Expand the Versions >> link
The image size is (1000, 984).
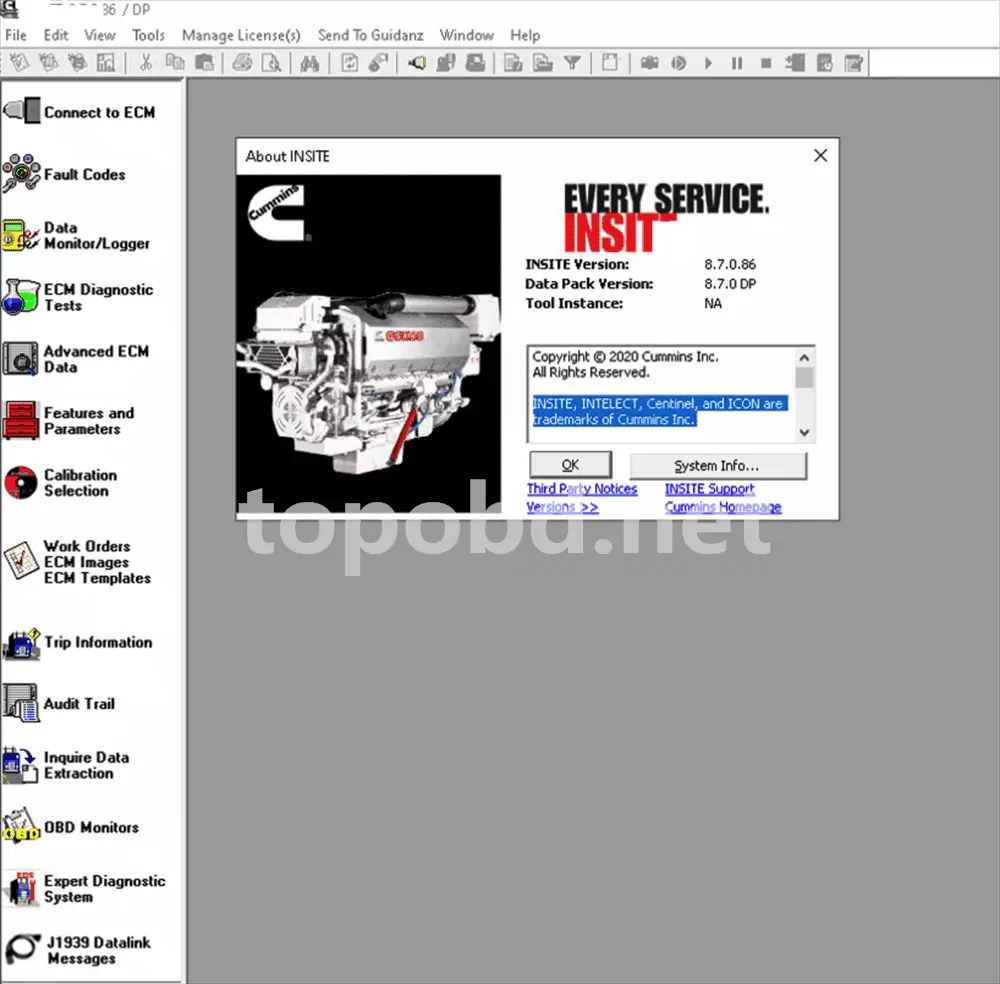pyautogui.click(x=562, y=507)
